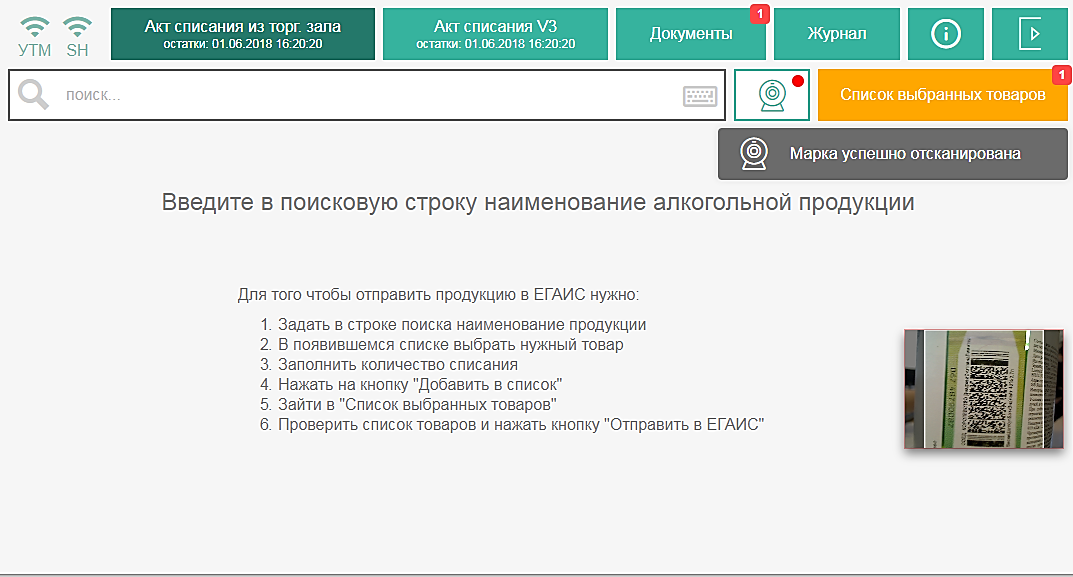1073x577 pixels.
Task: Click the magnifying glass search icon
Action: pyautogui.click(x=34, y=95)
